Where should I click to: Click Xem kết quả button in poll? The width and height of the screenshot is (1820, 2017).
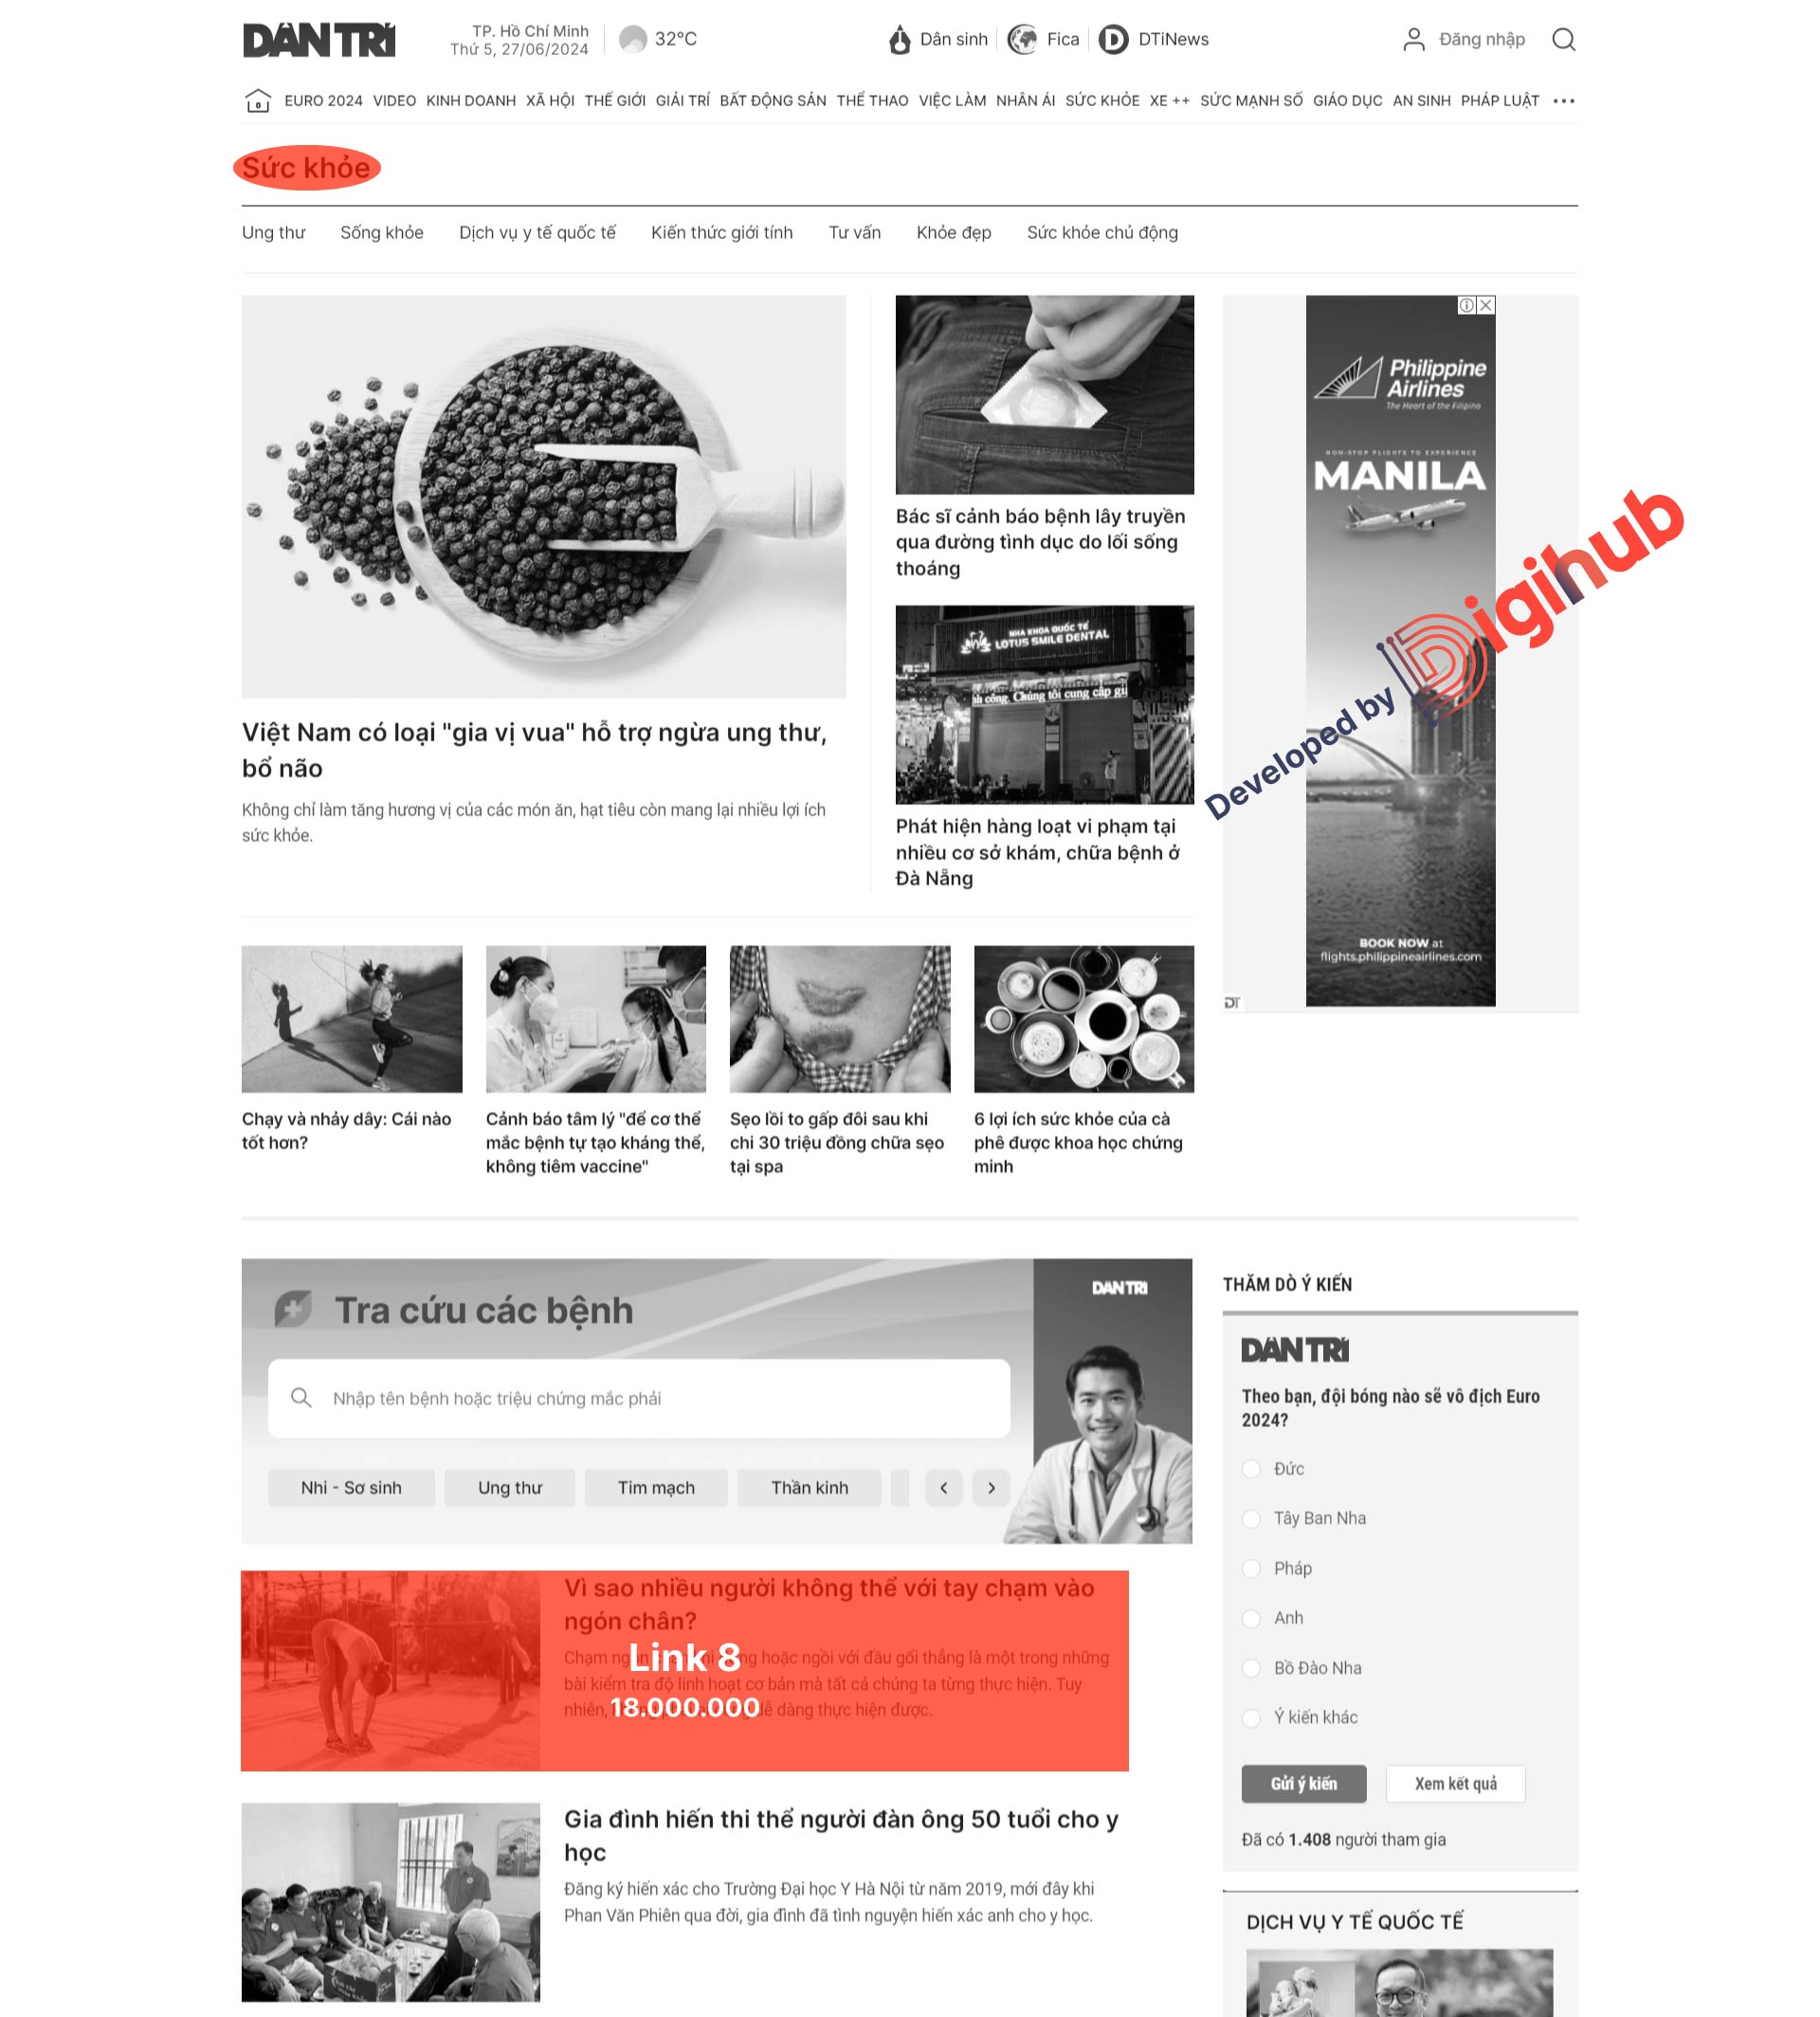click(x=1453, y=1783)
